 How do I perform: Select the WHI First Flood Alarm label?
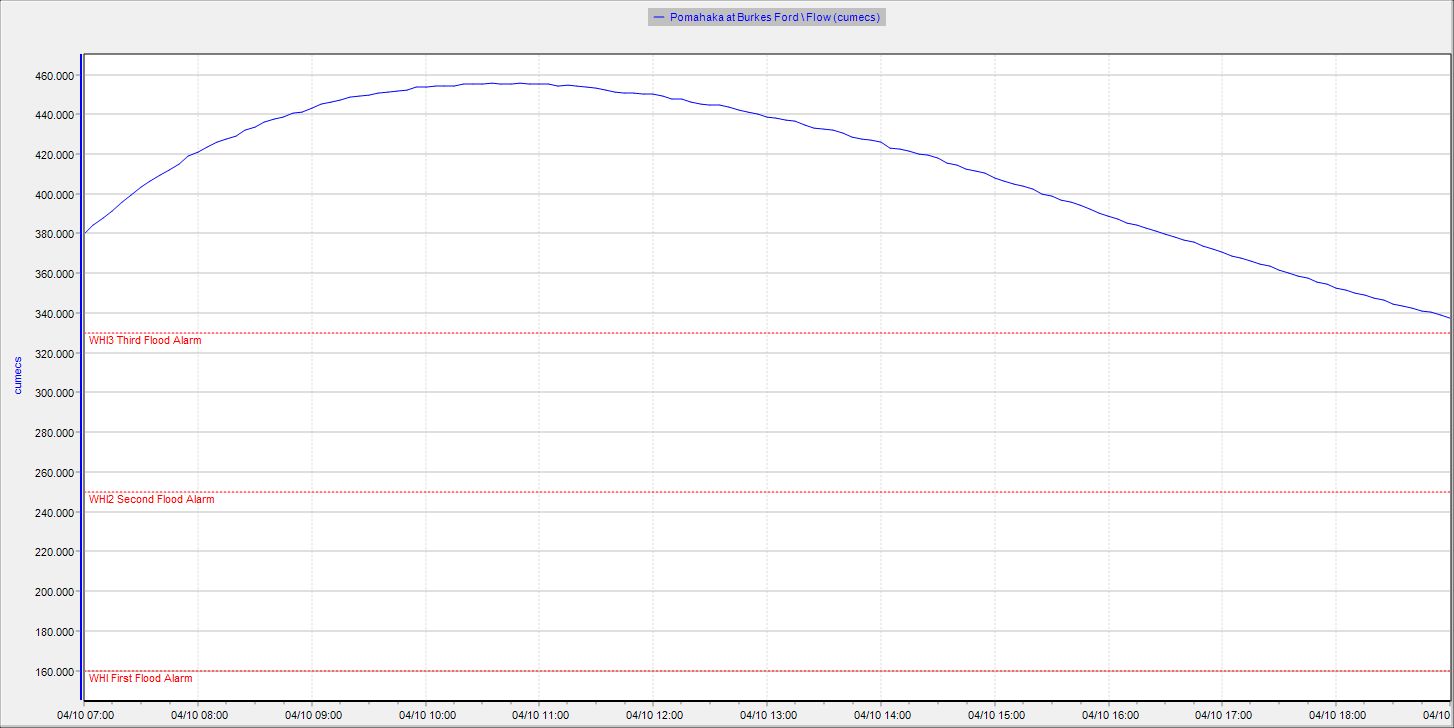point(140,678)
